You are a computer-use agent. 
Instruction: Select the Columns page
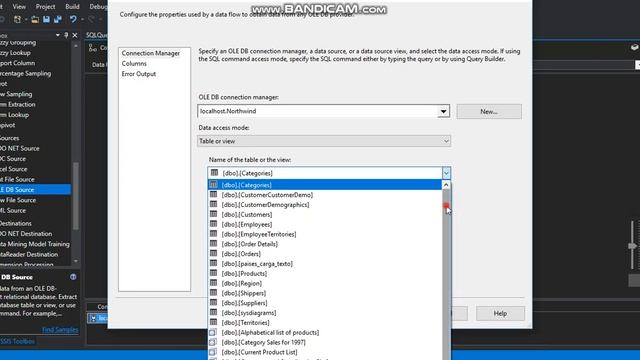[134, 64]
